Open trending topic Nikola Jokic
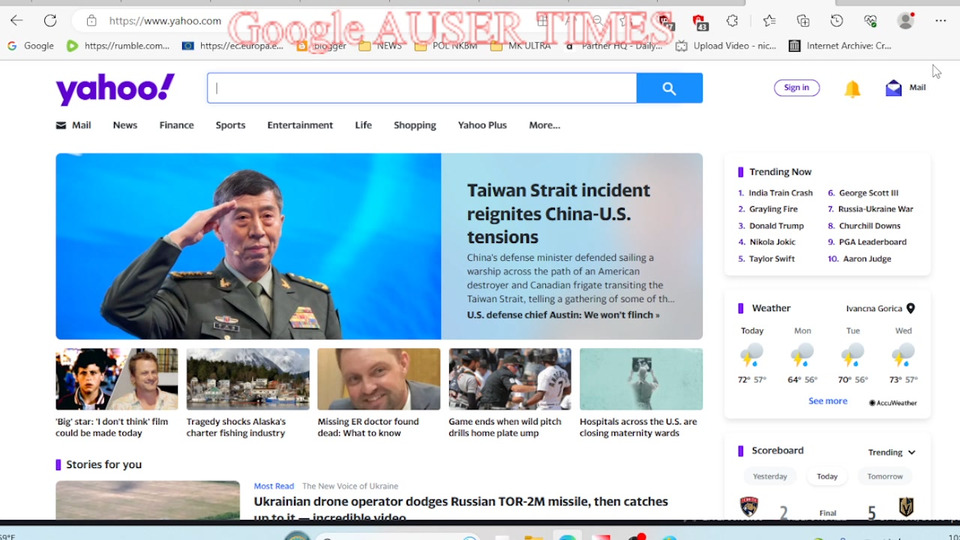Viewport: 960px width, 540px height. point(772,242)
